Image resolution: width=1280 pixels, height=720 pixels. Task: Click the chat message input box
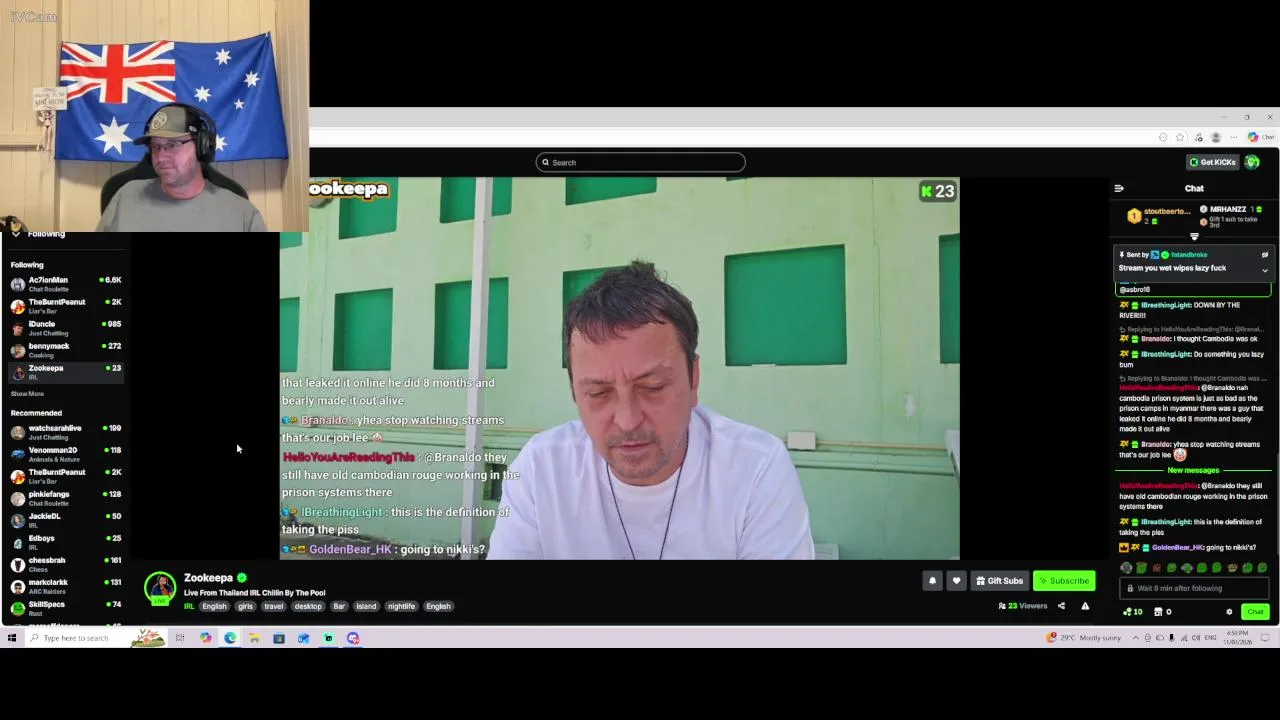[x=1193, y=588]
